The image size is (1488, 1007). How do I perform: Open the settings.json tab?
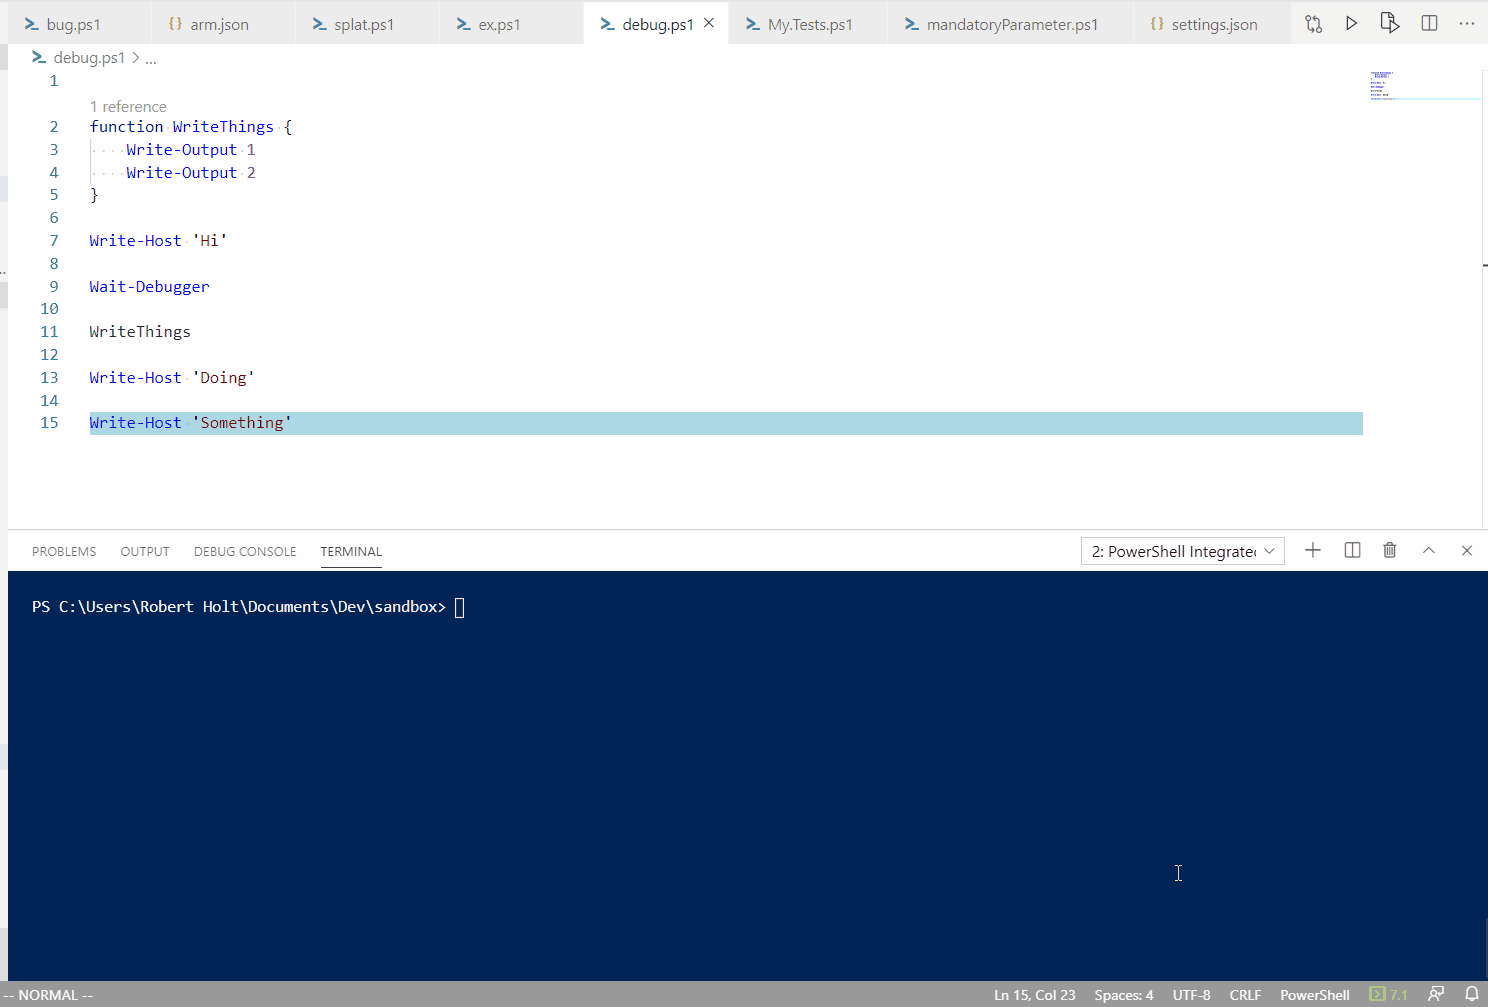[1211, 22]
